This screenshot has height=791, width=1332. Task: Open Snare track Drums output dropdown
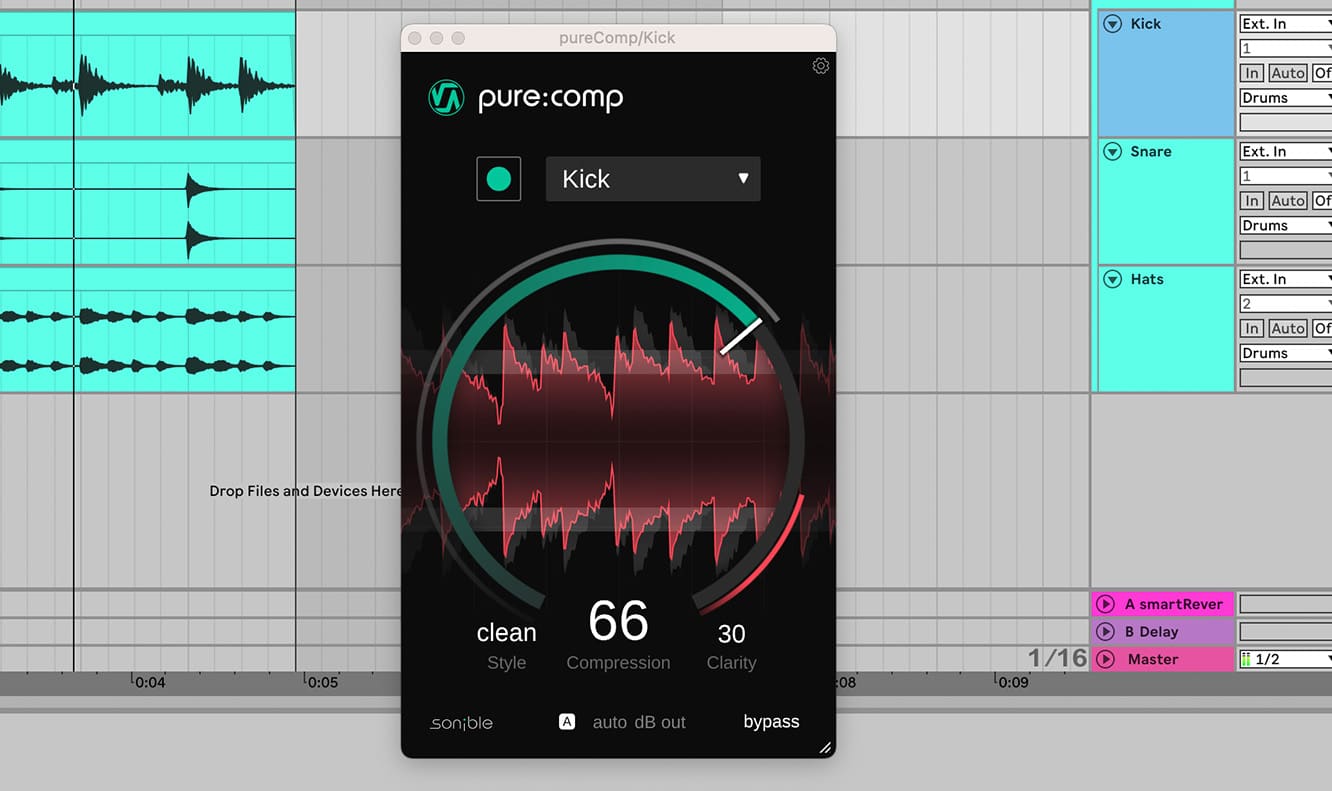tap(1286, 226)
